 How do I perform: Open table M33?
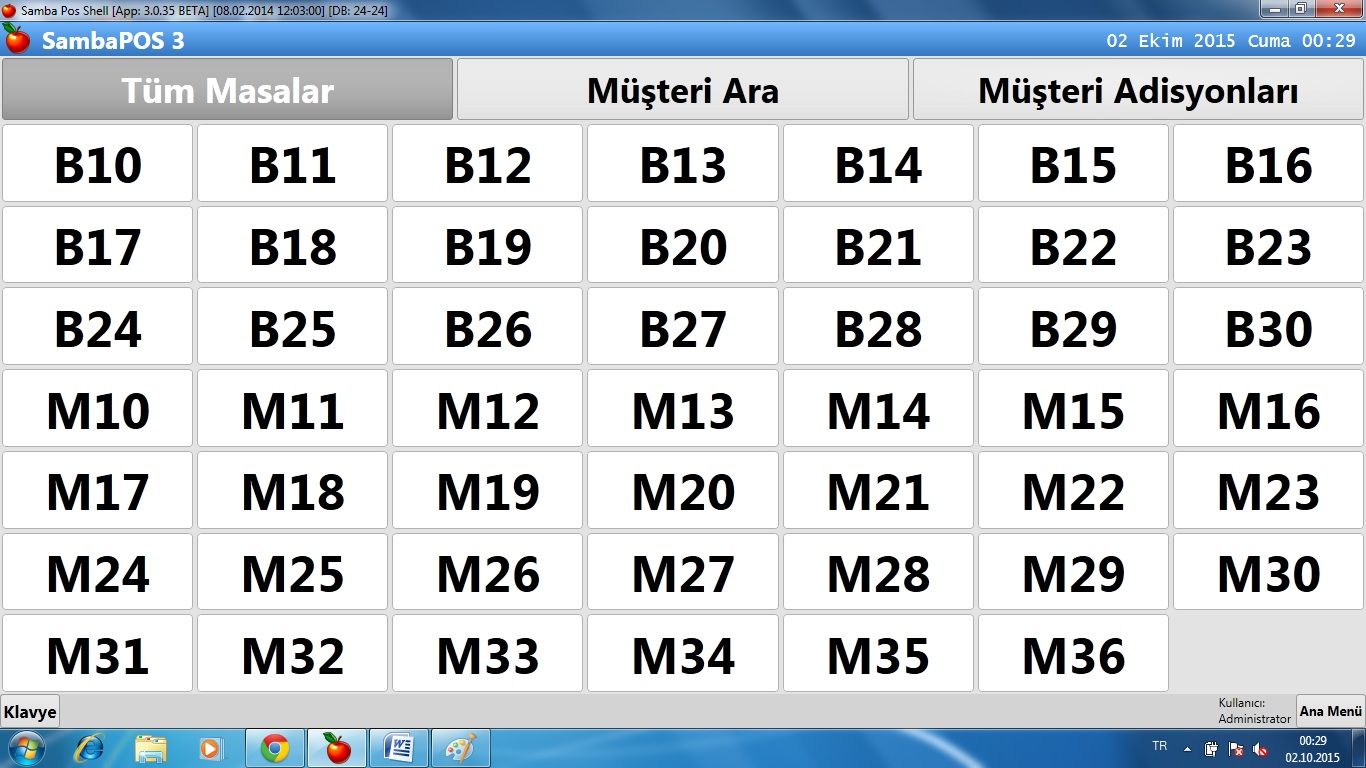(488, 654)
